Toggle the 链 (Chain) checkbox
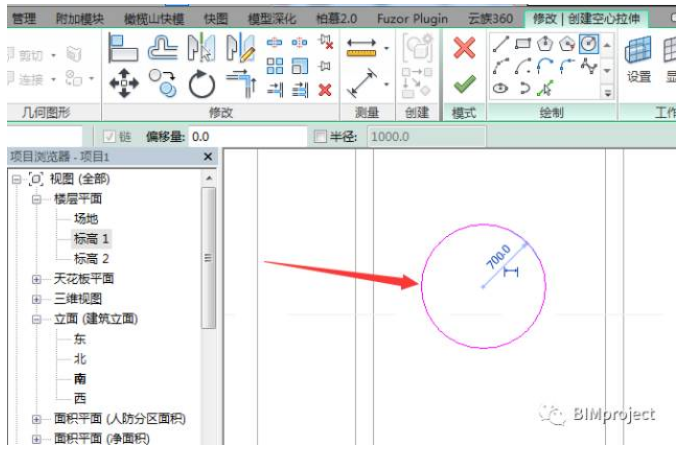The width and height of the screenshot is (680, 452). point(109,137)
